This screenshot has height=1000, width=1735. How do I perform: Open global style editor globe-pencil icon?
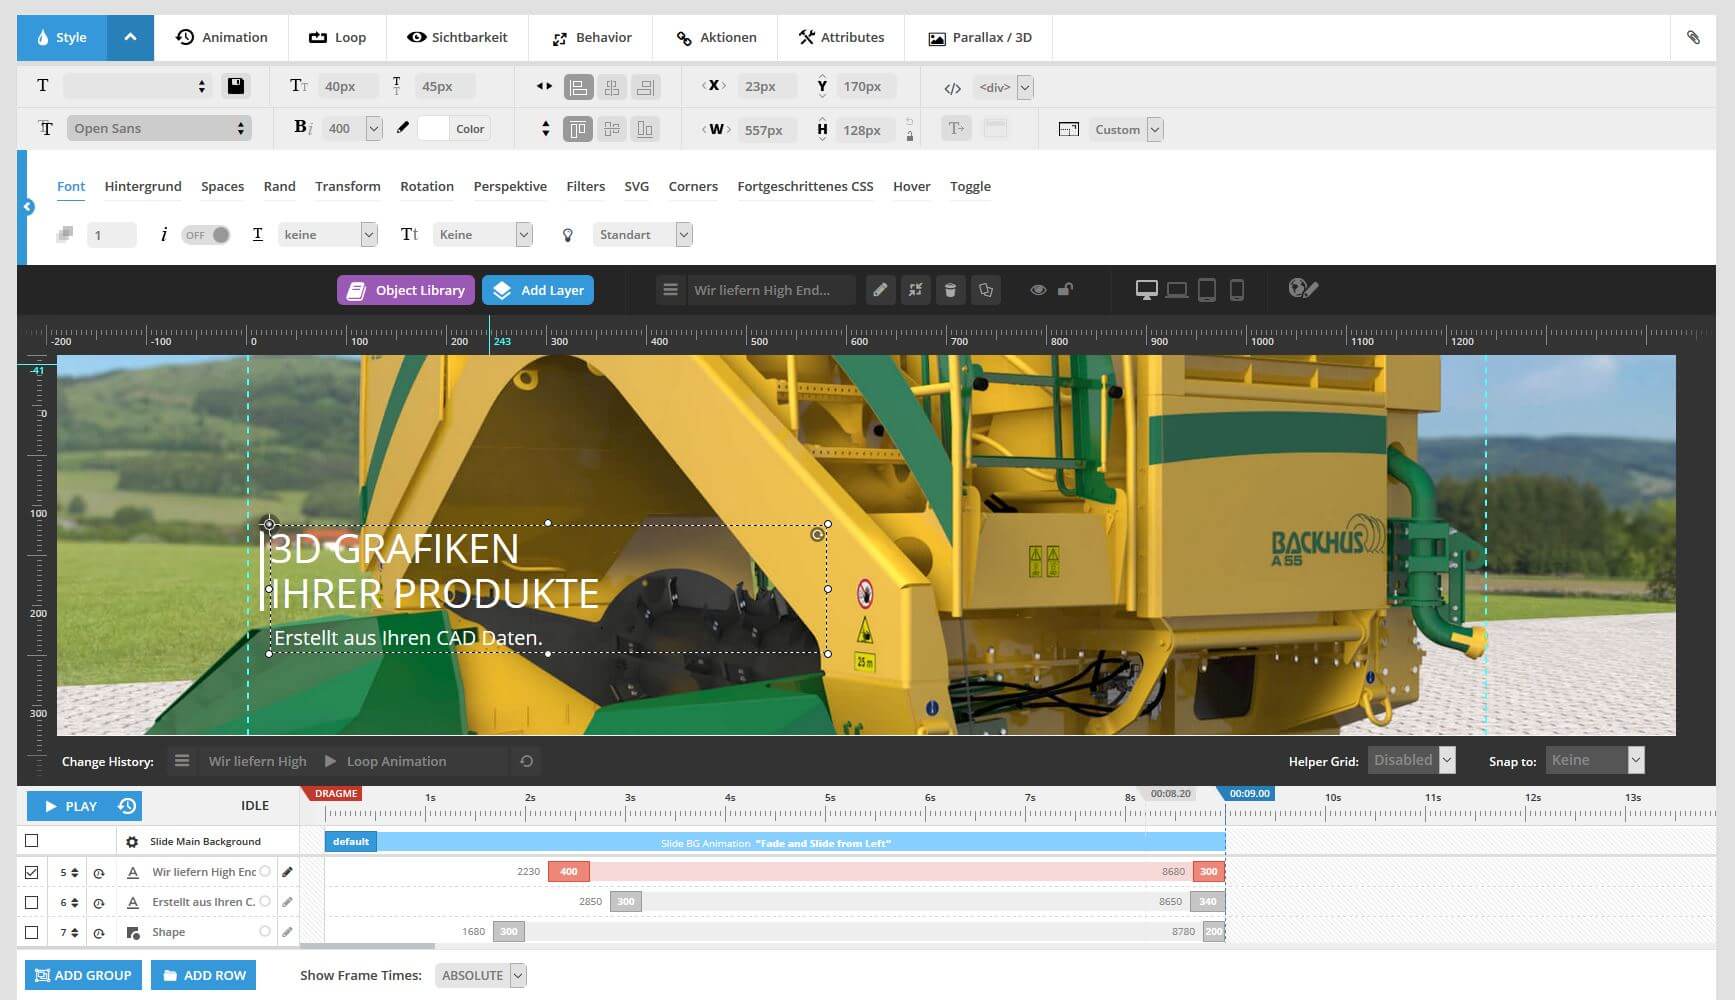point(1303,289)
